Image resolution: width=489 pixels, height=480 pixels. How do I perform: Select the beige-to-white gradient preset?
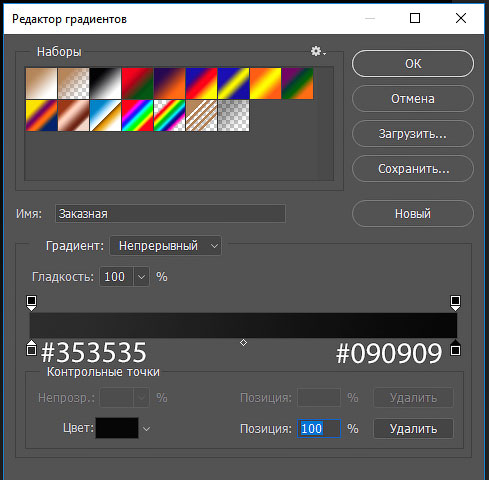tap(41, 84)
